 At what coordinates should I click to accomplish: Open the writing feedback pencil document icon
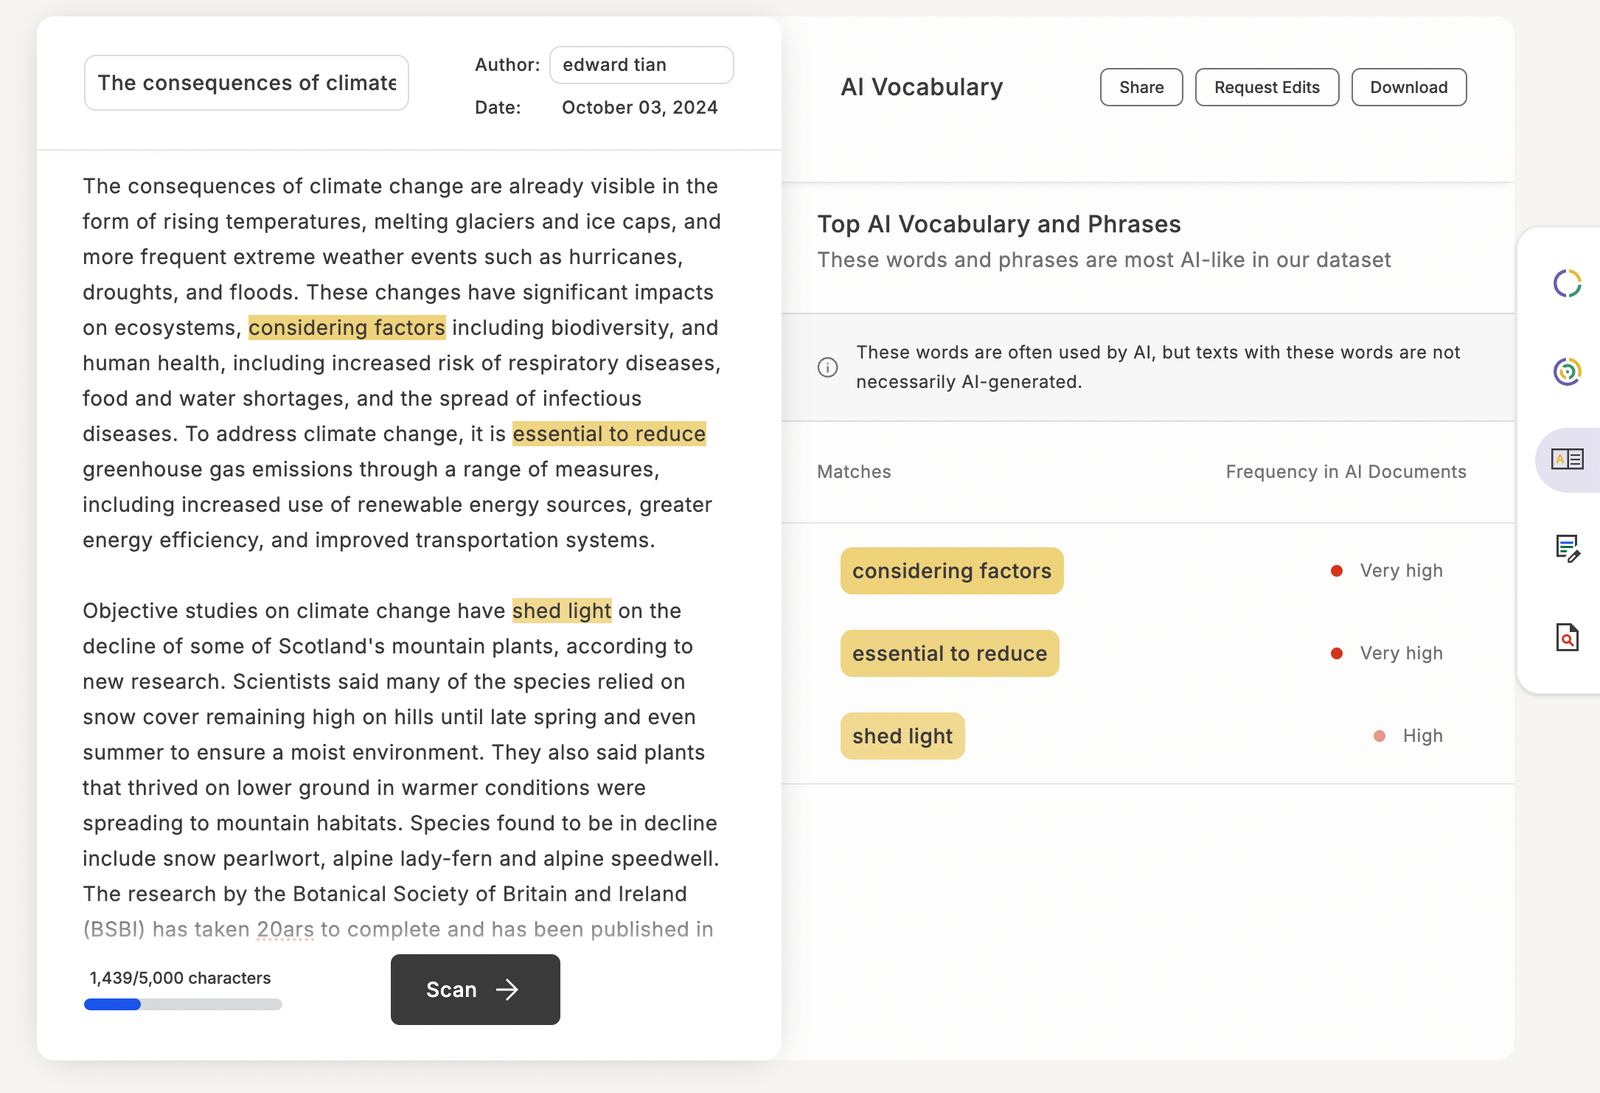[1567, 548]
